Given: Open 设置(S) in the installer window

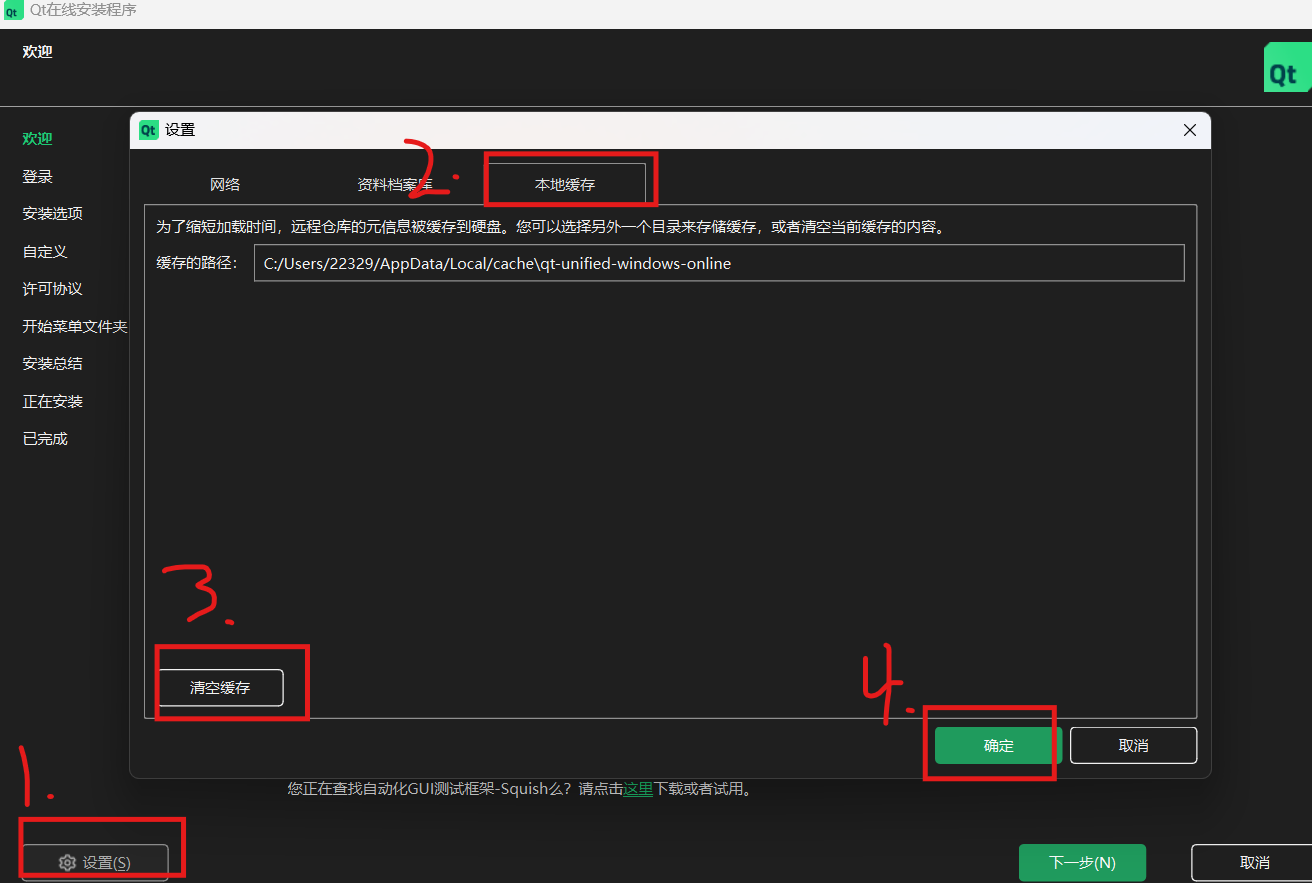Looking at the screenshot, I should pyautogui.click(x=95, y=862).
